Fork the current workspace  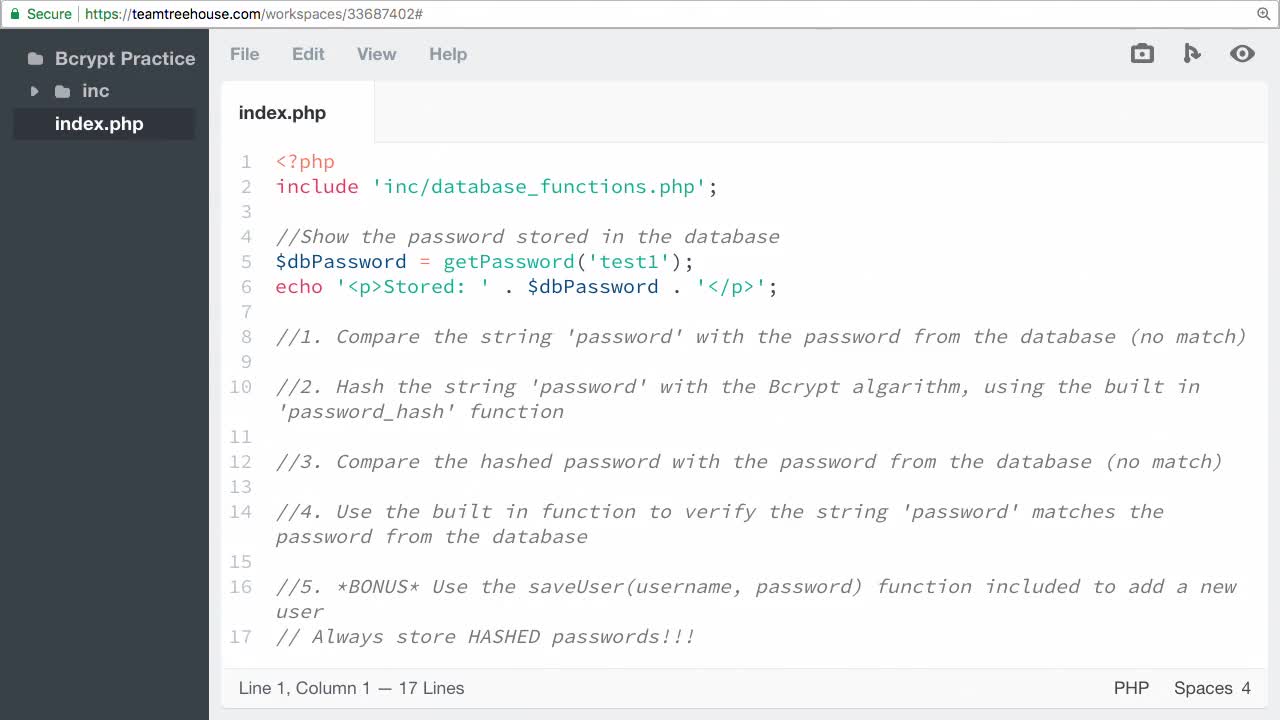point(1192,53)
